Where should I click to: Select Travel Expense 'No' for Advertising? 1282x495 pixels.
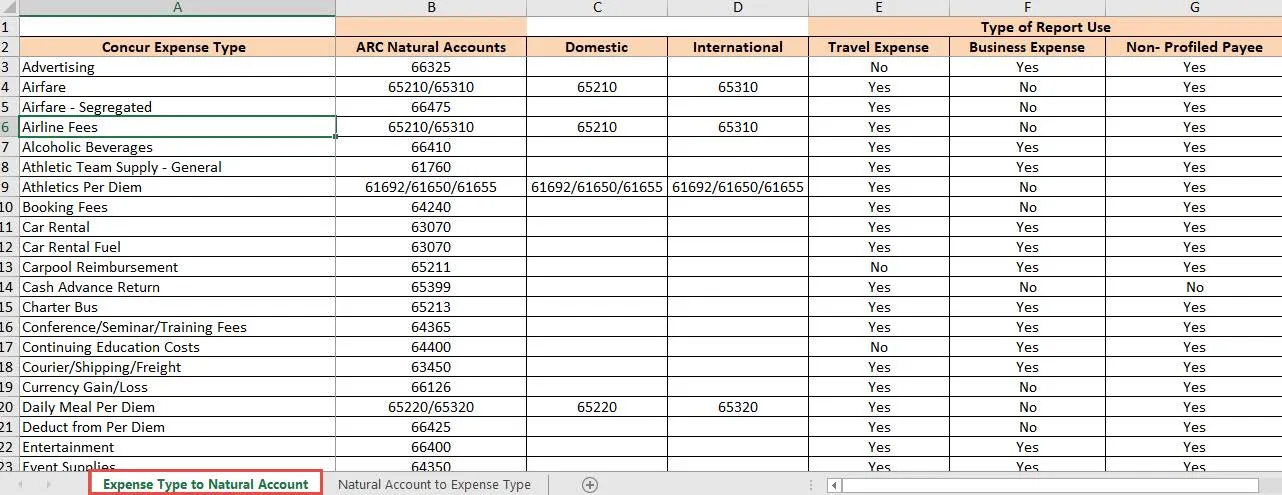point(879,67)
